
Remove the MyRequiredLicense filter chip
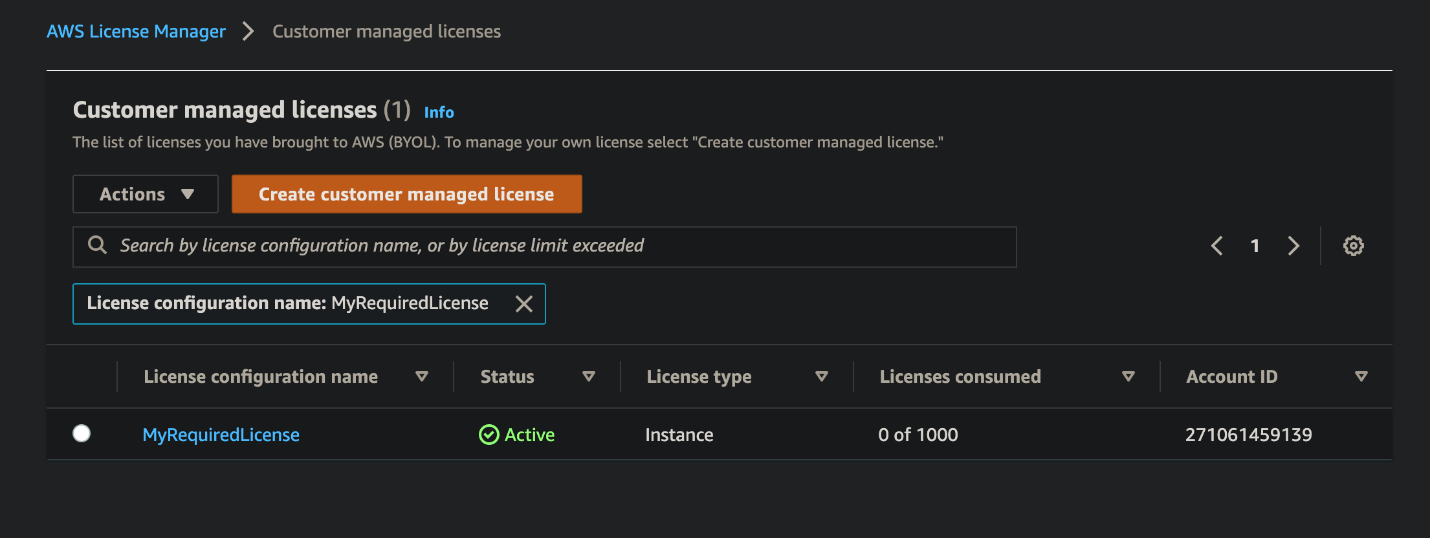(523, 304)
